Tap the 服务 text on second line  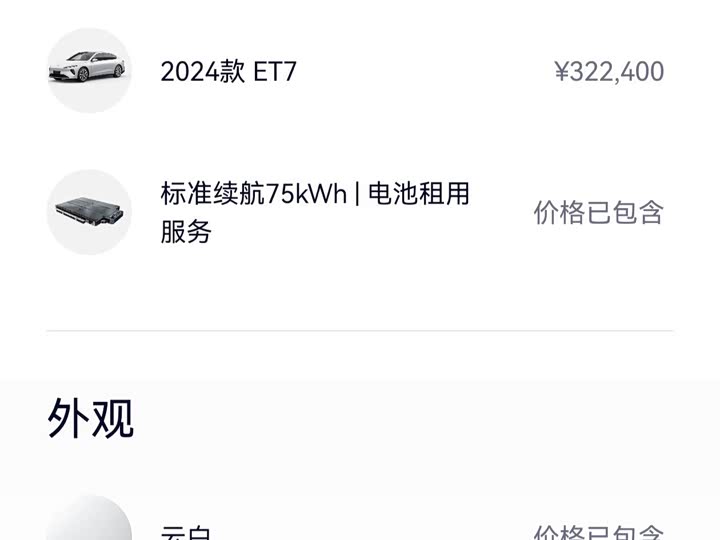(x=186, y=232)
